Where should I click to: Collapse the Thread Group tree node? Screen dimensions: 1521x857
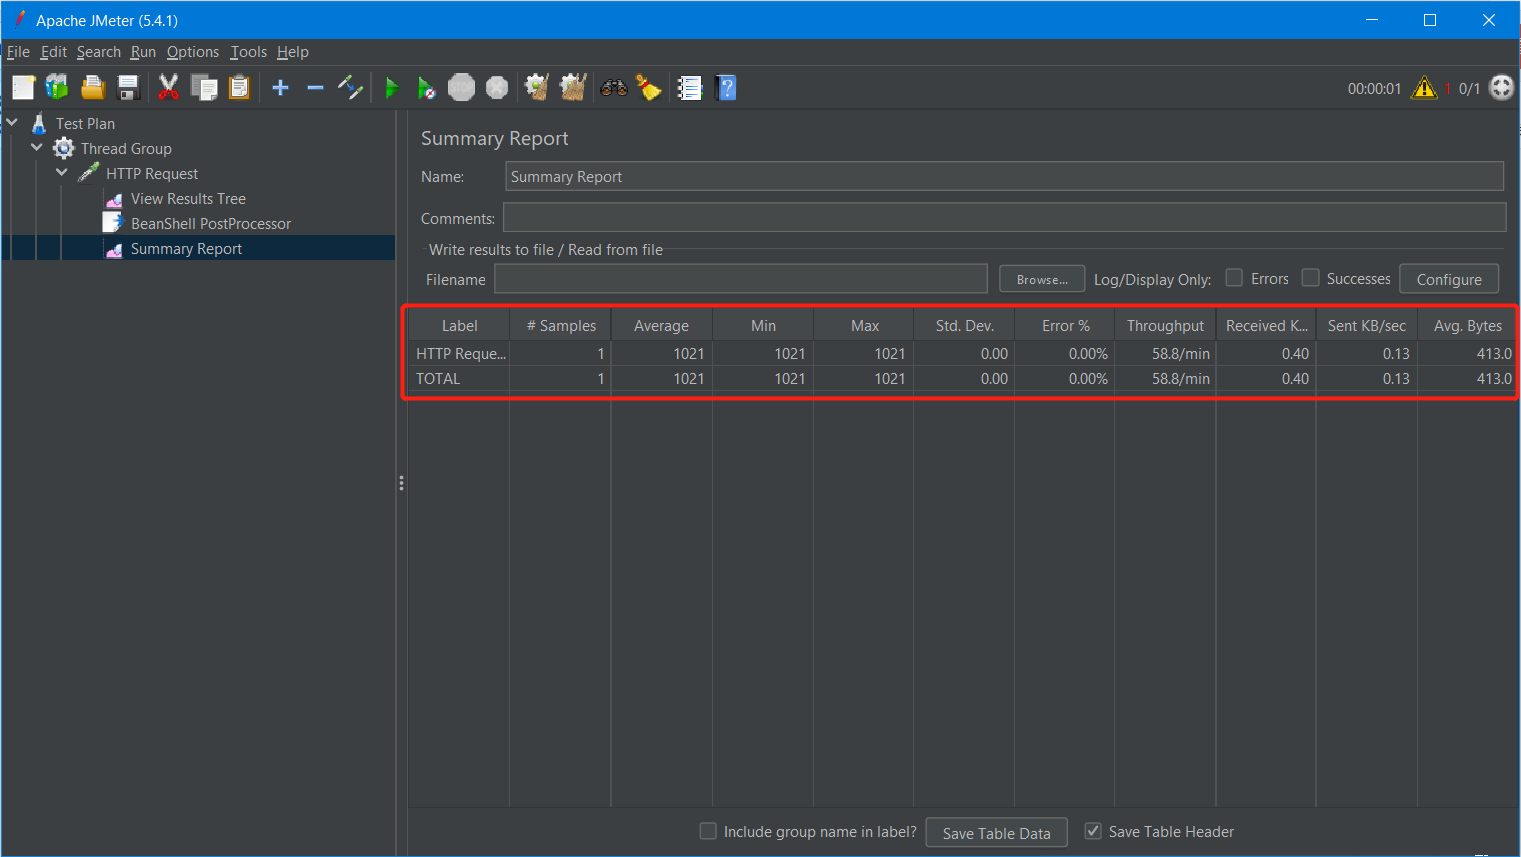pos(37,148)
